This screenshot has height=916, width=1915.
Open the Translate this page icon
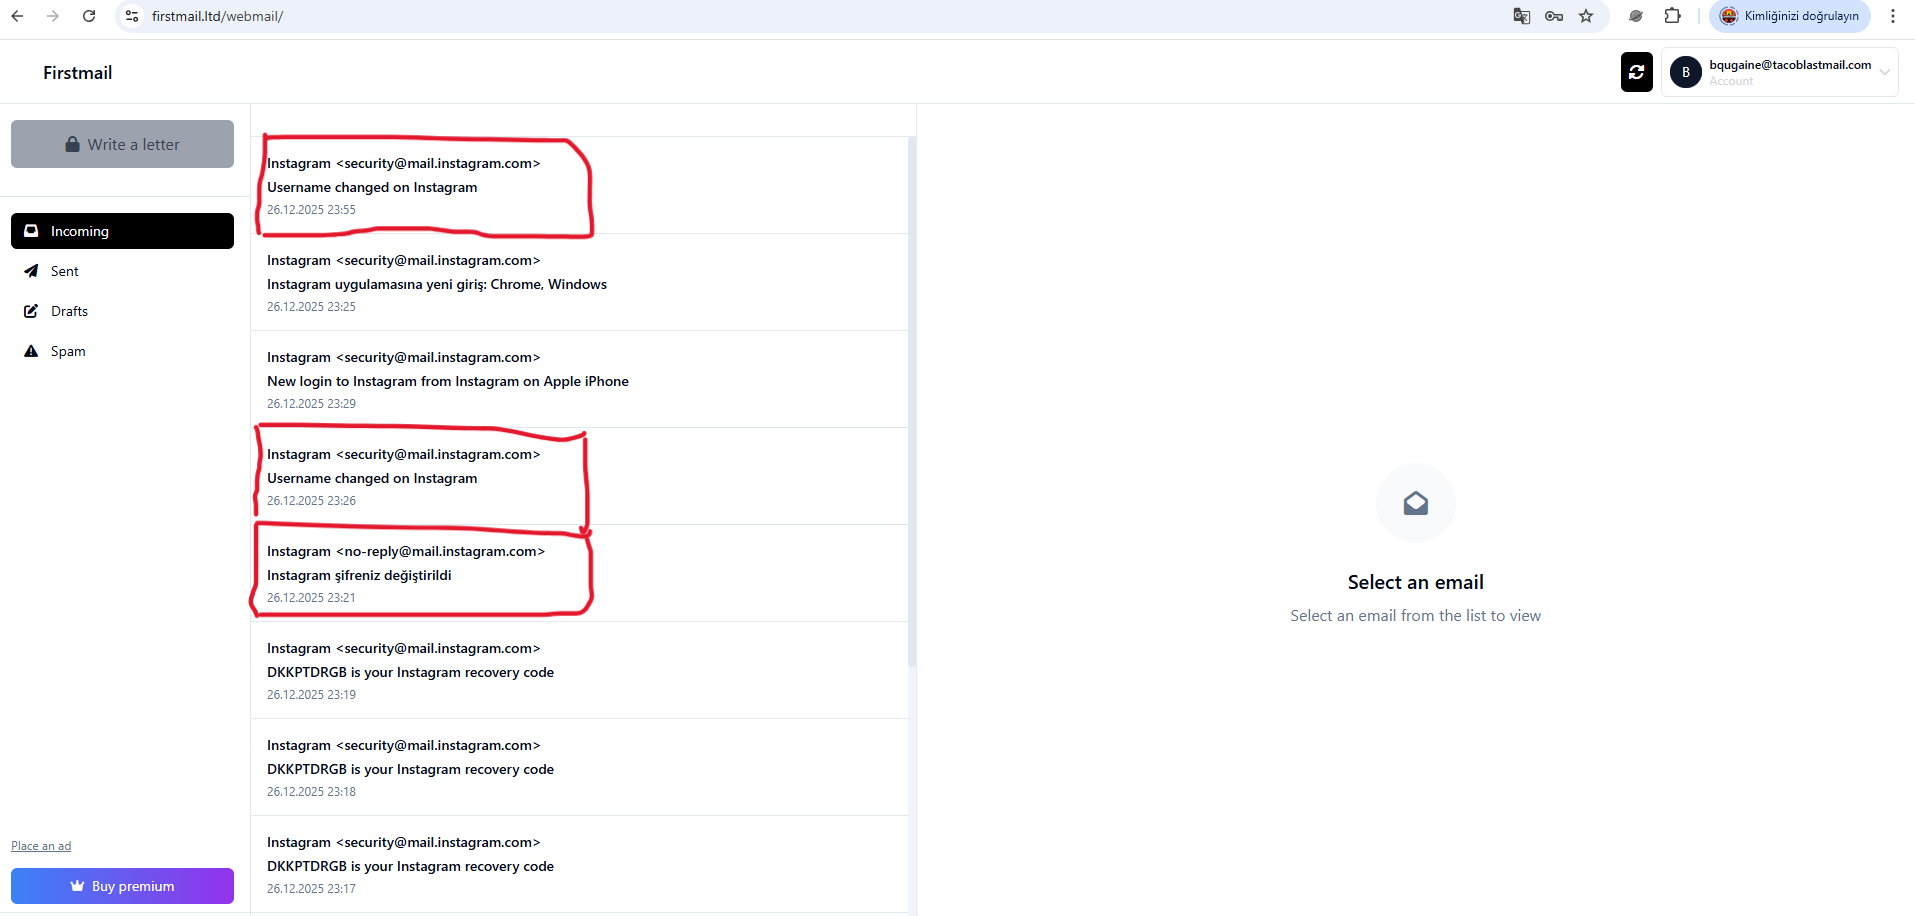click(1522, 16)
